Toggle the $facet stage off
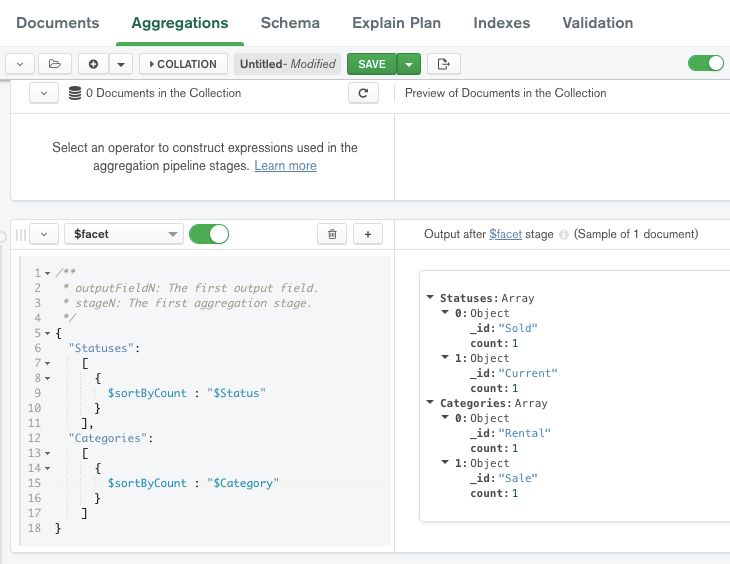 (208, 234)
